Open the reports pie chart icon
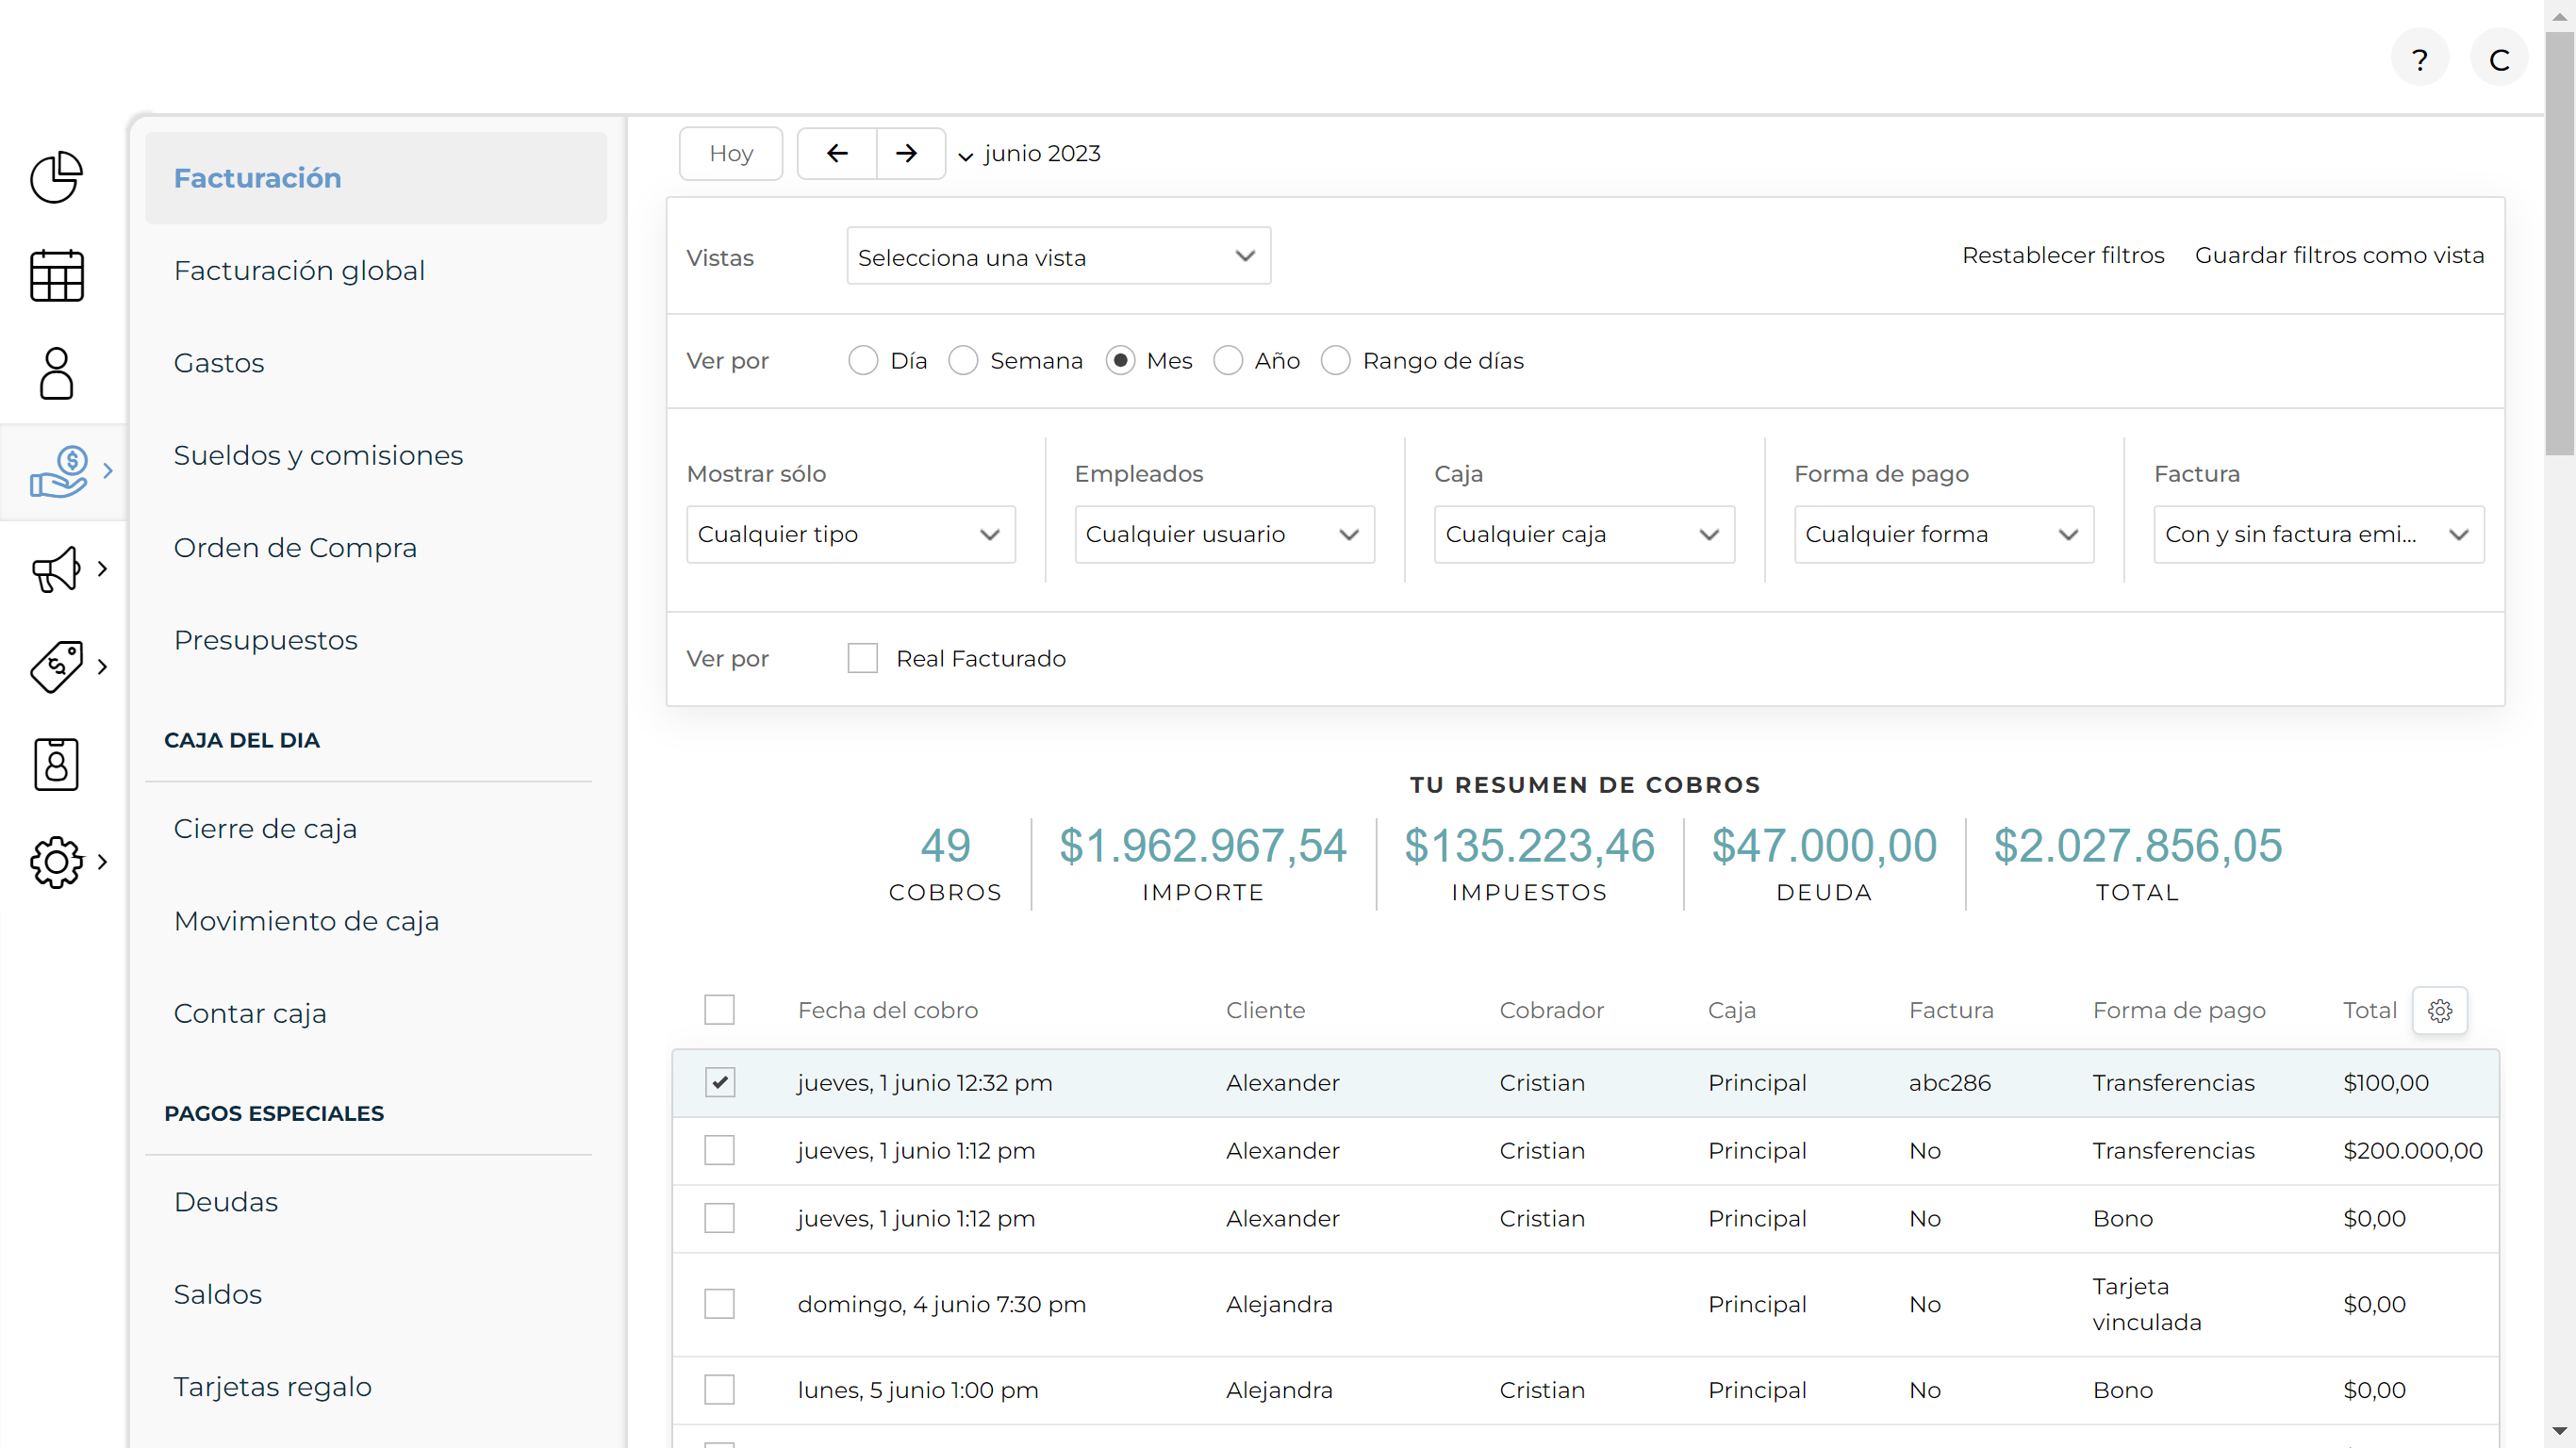 point(56,178)
